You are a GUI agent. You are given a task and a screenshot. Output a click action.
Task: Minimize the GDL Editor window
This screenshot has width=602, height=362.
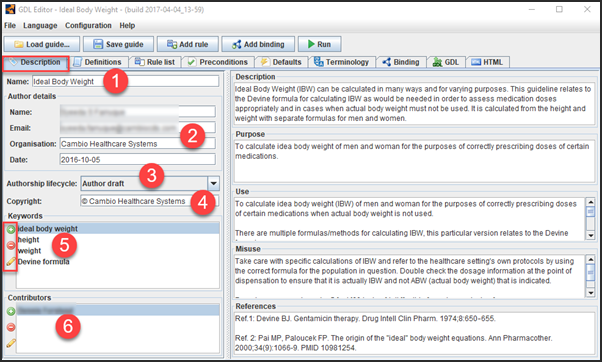pos(532,9)
